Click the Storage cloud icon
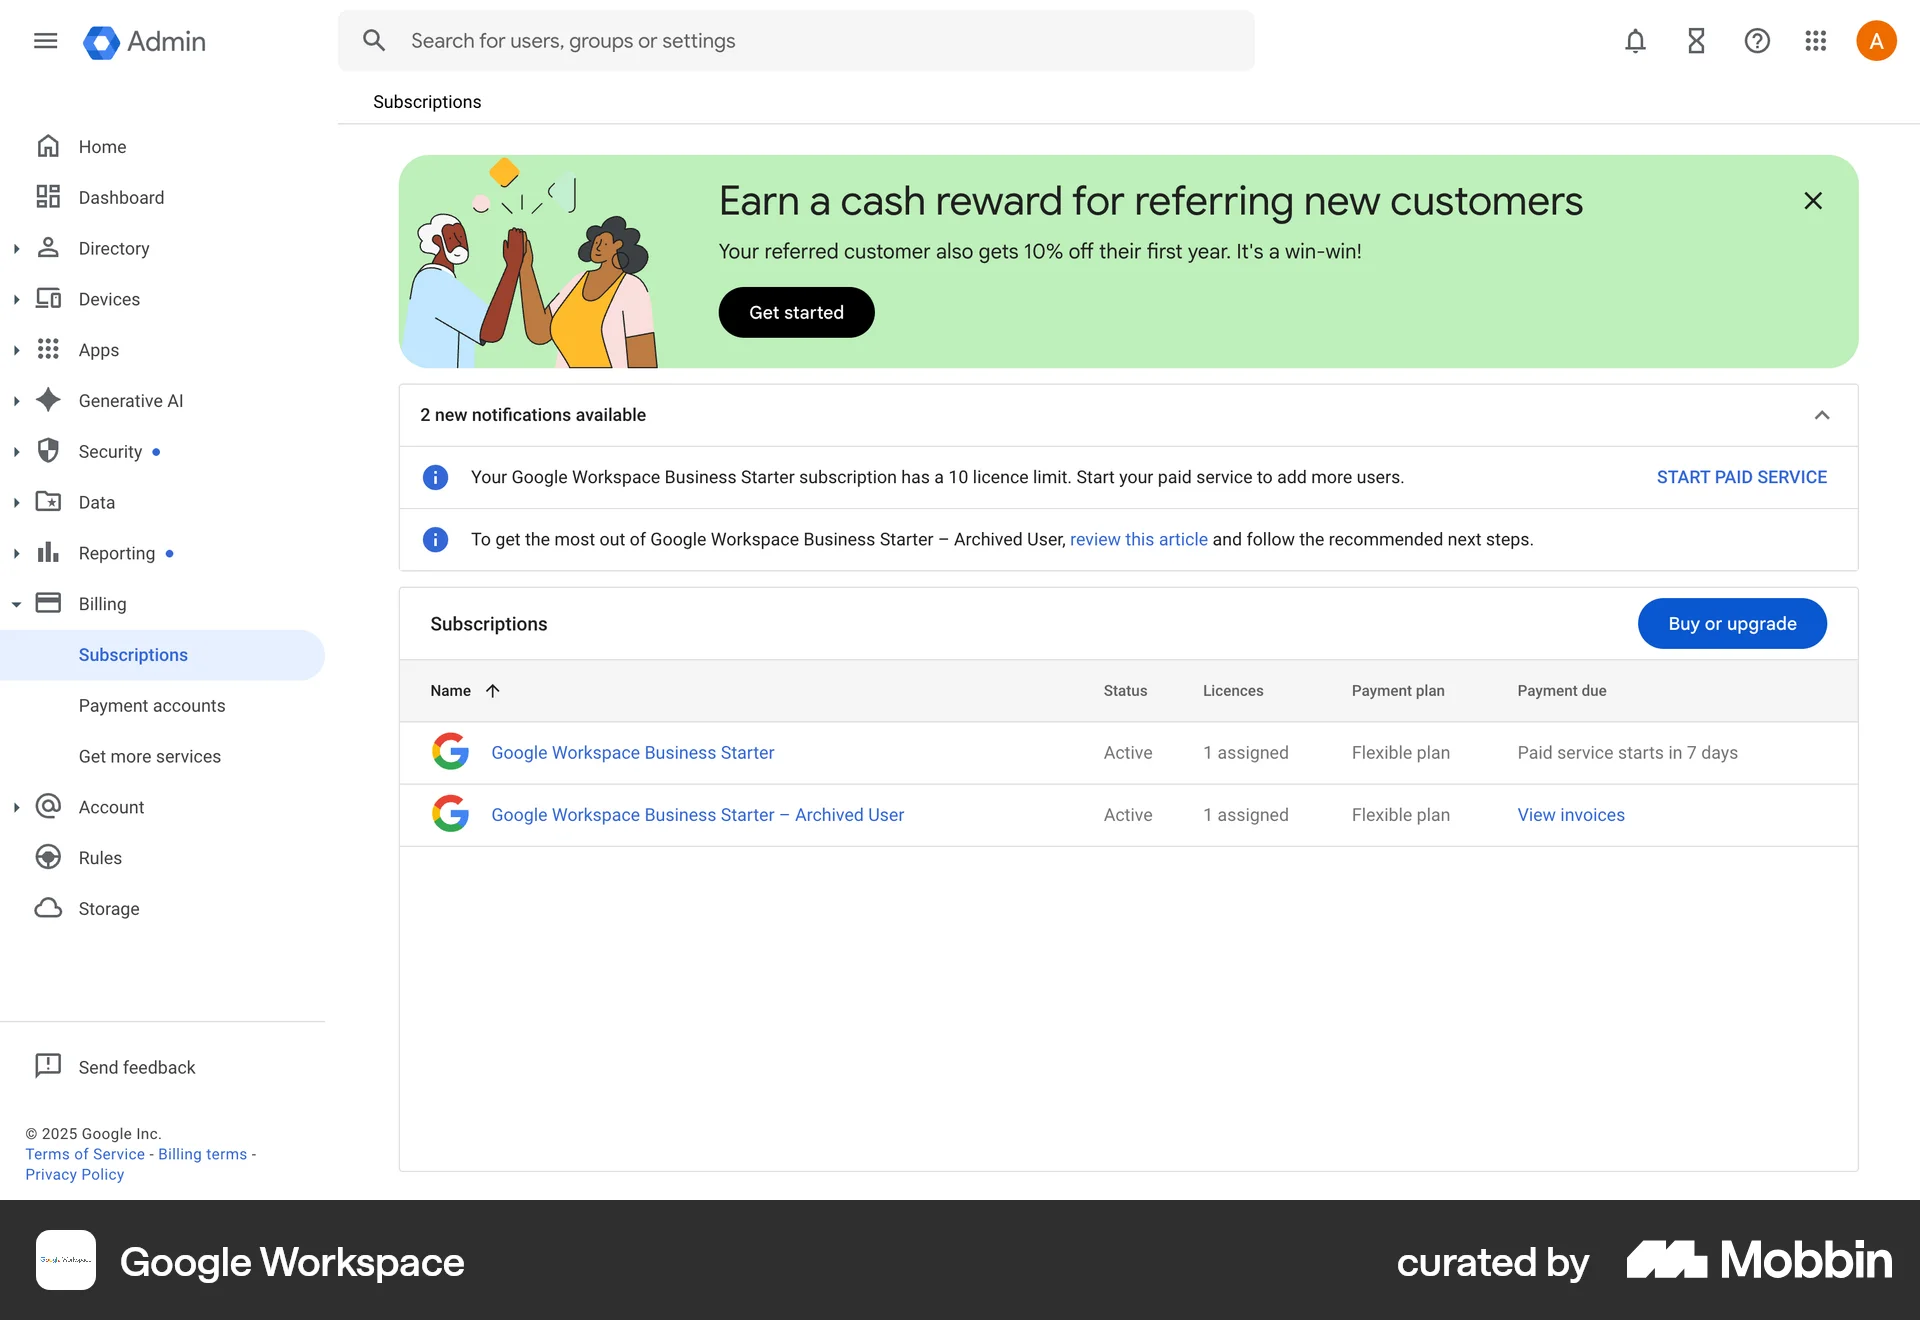The height and width of the screenshot is (1320, 1920). [x=48, y=908]
